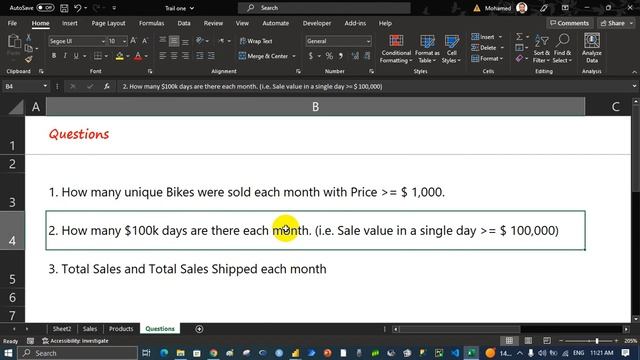
Task: Apply the yellow fill color
Action: pos(120,56)
